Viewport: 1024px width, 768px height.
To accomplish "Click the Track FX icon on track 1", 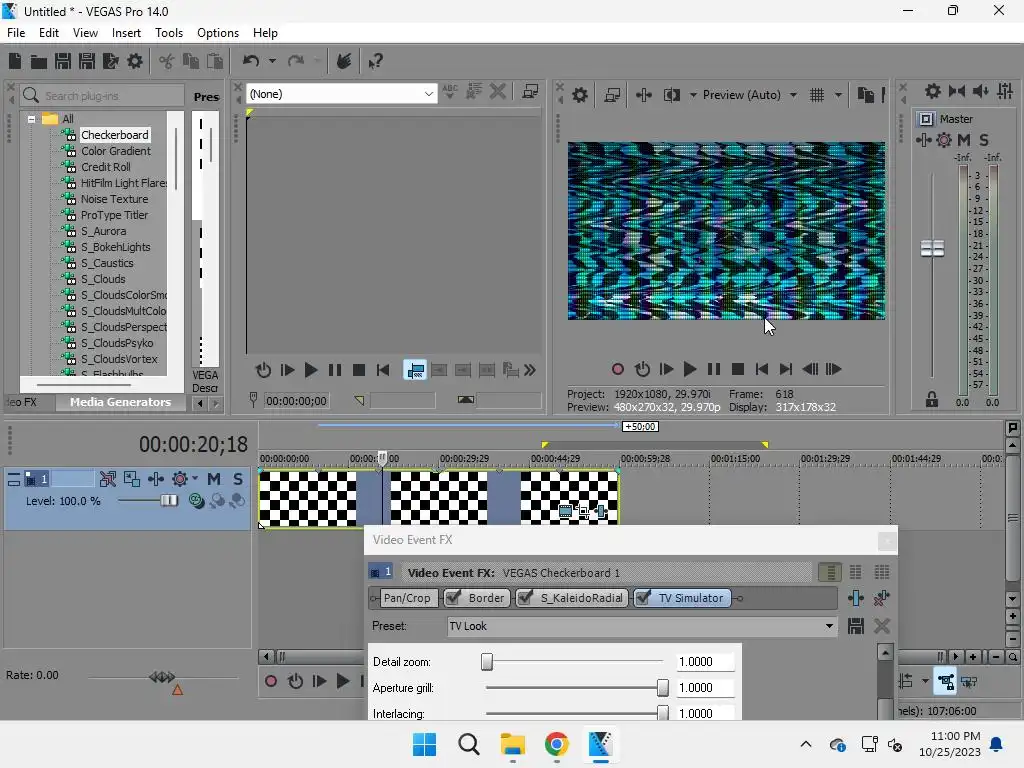I will [180, 479].
